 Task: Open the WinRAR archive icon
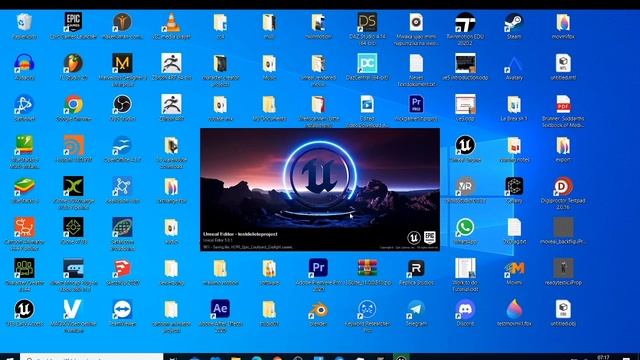coord(367,268)
